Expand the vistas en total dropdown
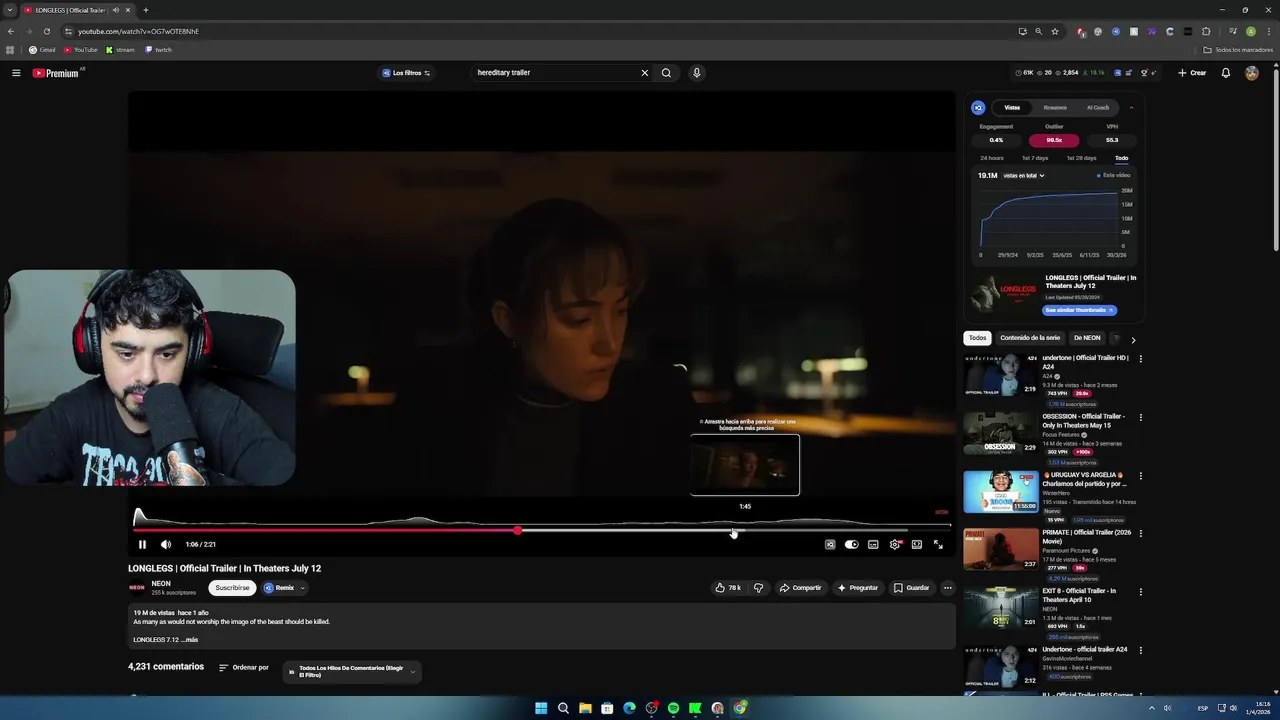 [1023, 176]
